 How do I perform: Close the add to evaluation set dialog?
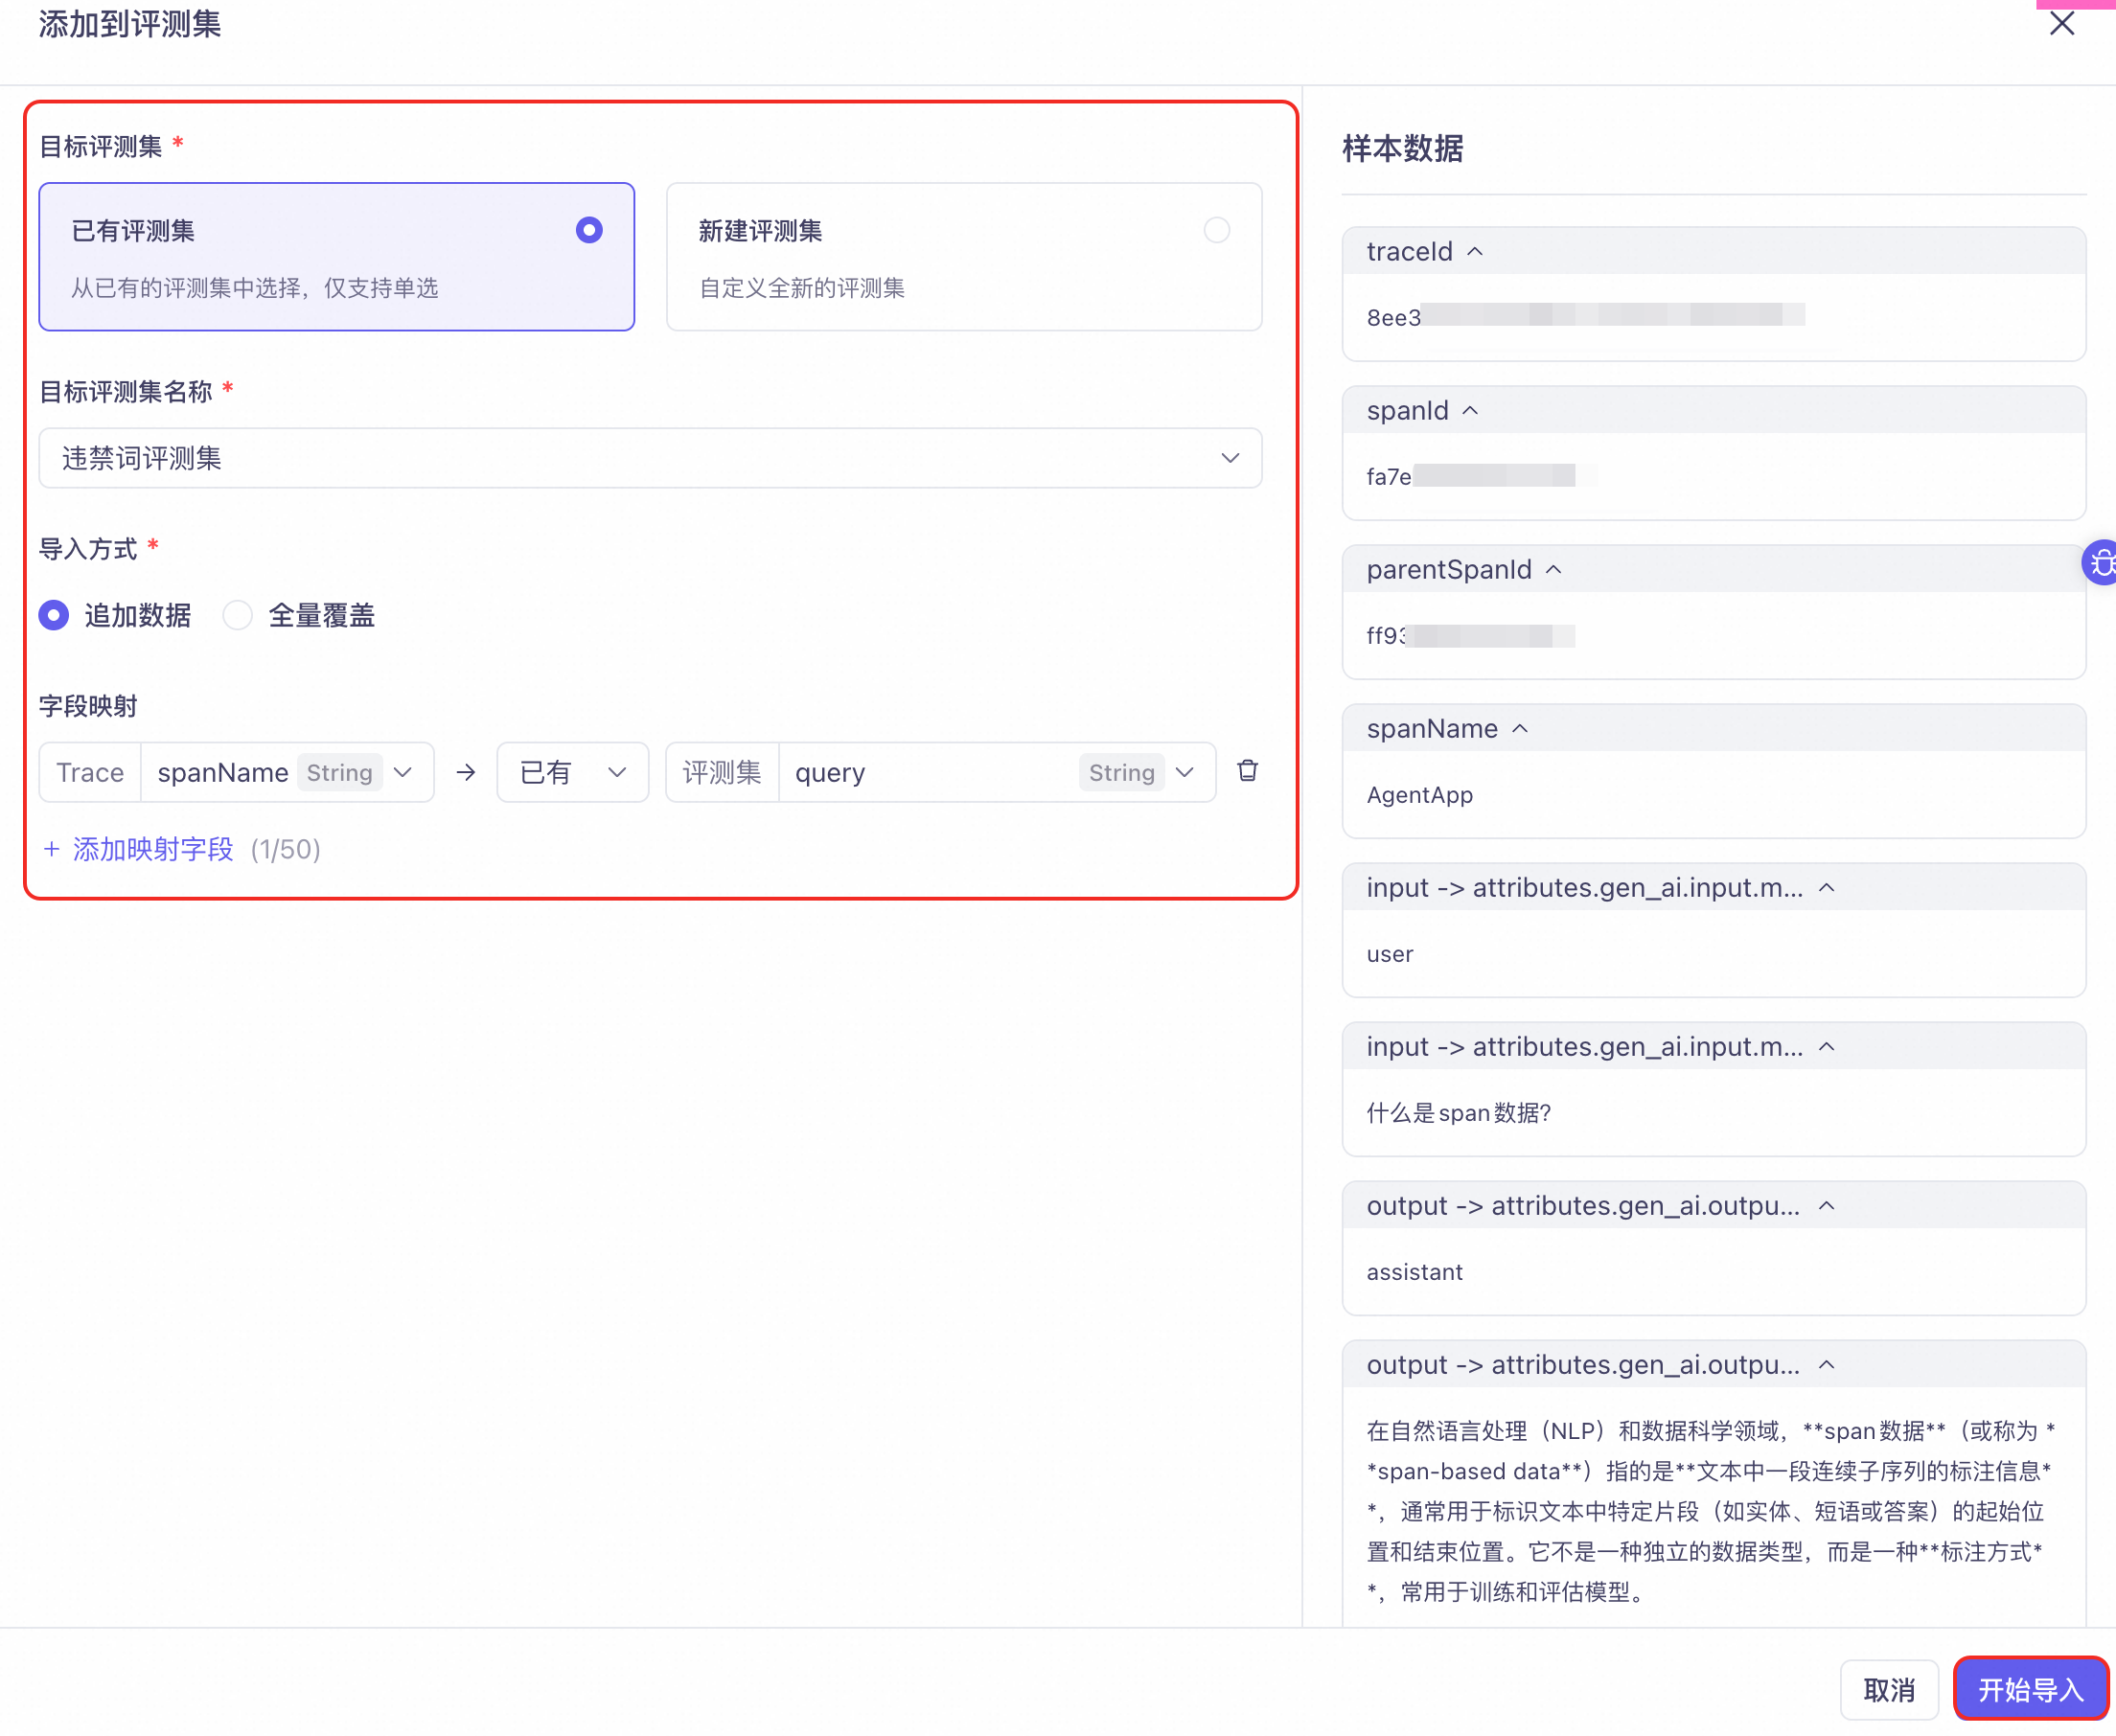point(2061,24)
